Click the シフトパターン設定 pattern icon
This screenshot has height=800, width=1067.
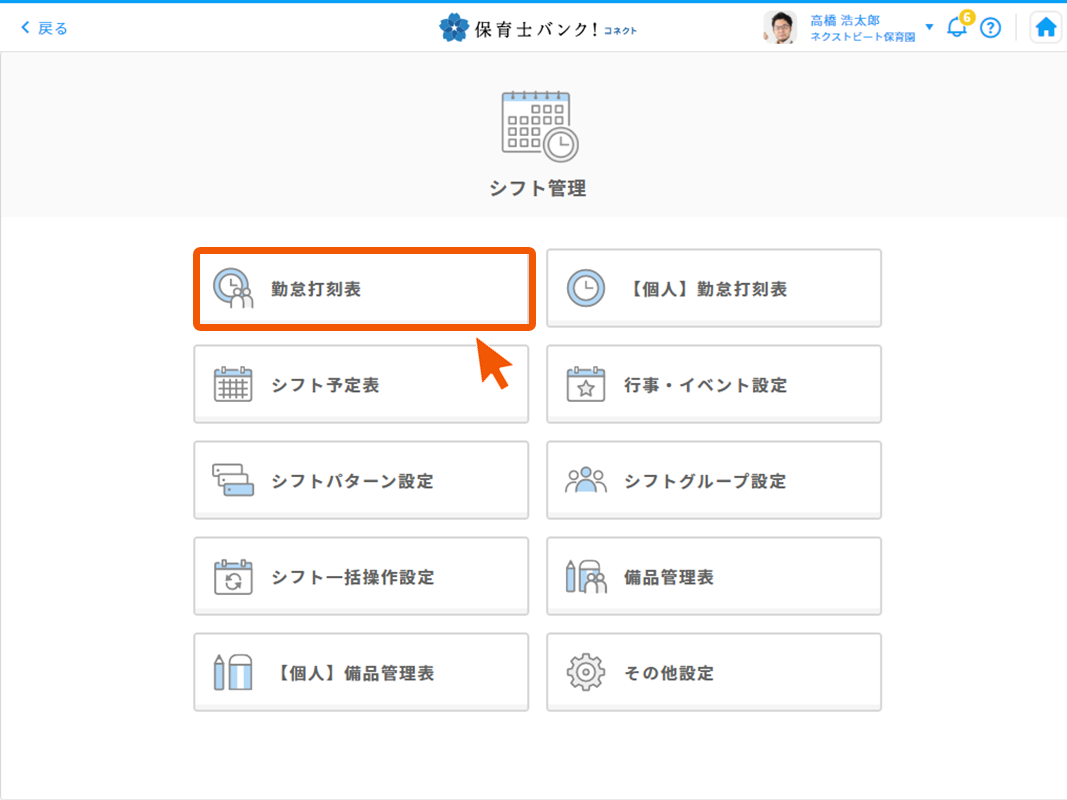point(233,481)
